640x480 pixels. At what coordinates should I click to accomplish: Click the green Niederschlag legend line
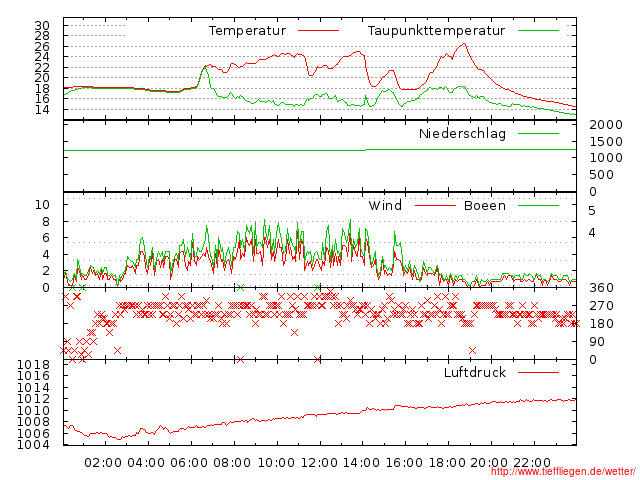(538, 133)
